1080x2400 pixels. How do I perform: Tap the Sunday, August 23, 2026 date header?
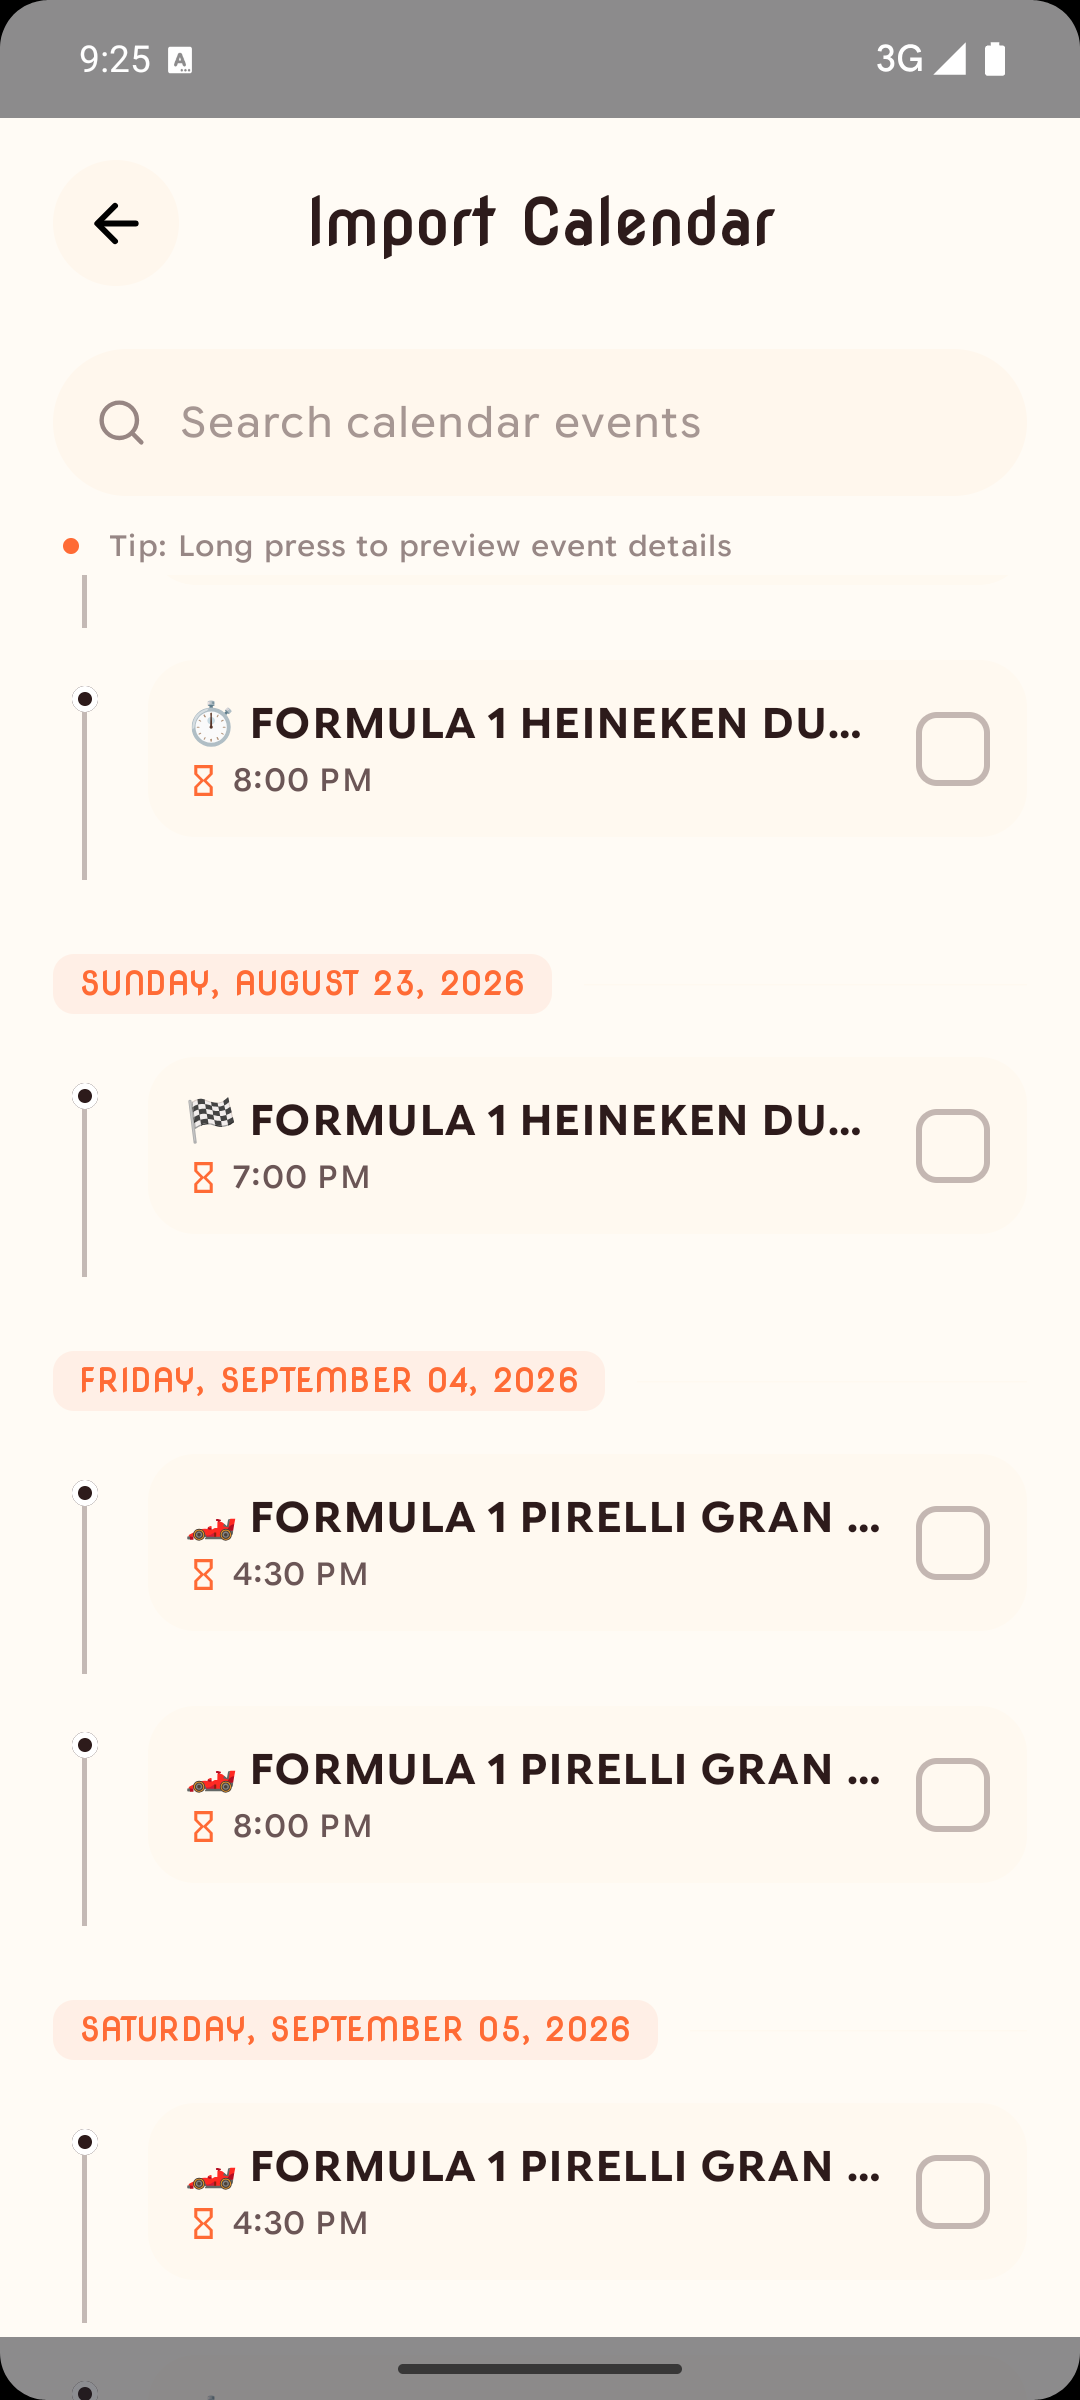pyautogui.click(x=302, y=984)
